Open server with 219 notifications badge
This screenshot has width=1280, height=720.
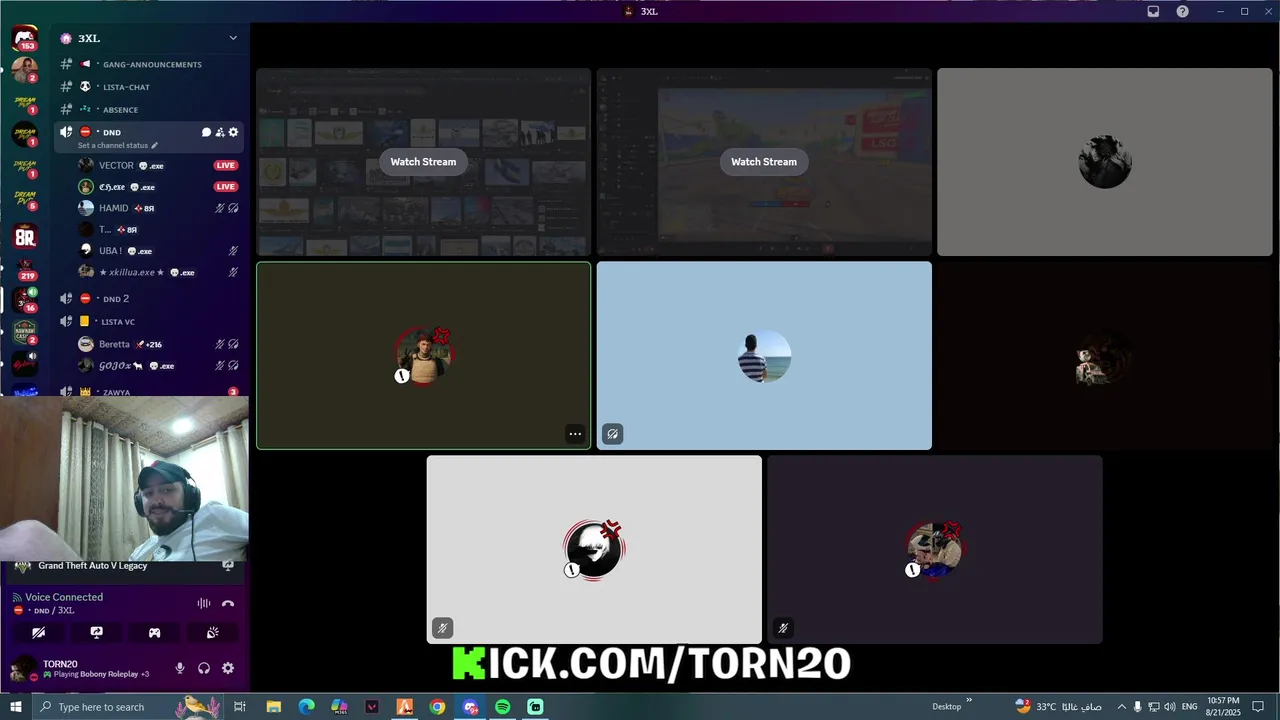(x=25, y=269)
